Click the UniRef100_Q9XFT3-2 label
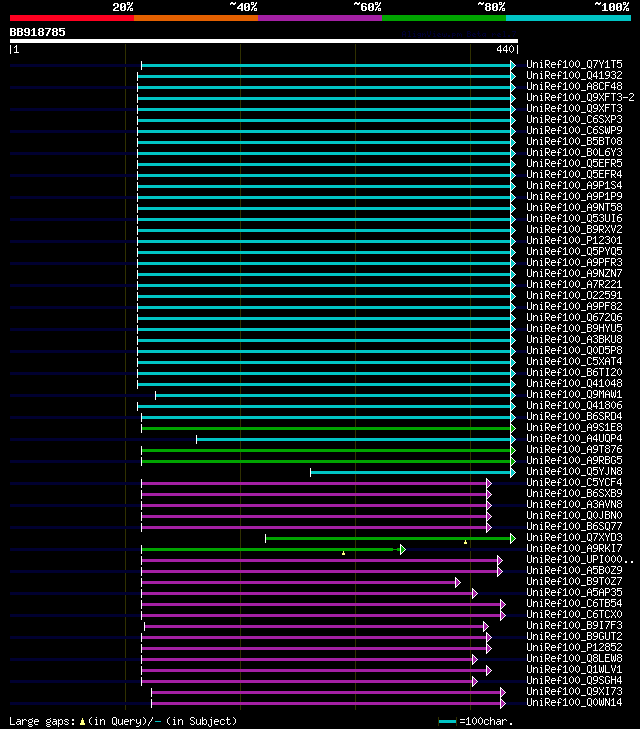640x729 pixels. (x=580, y=97)
